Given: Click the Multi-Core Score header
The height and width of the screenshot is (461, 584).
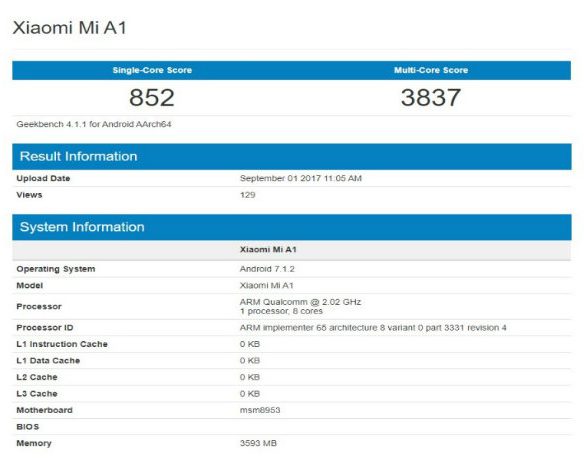Looking at the screenshot, I should coord(431,70).
